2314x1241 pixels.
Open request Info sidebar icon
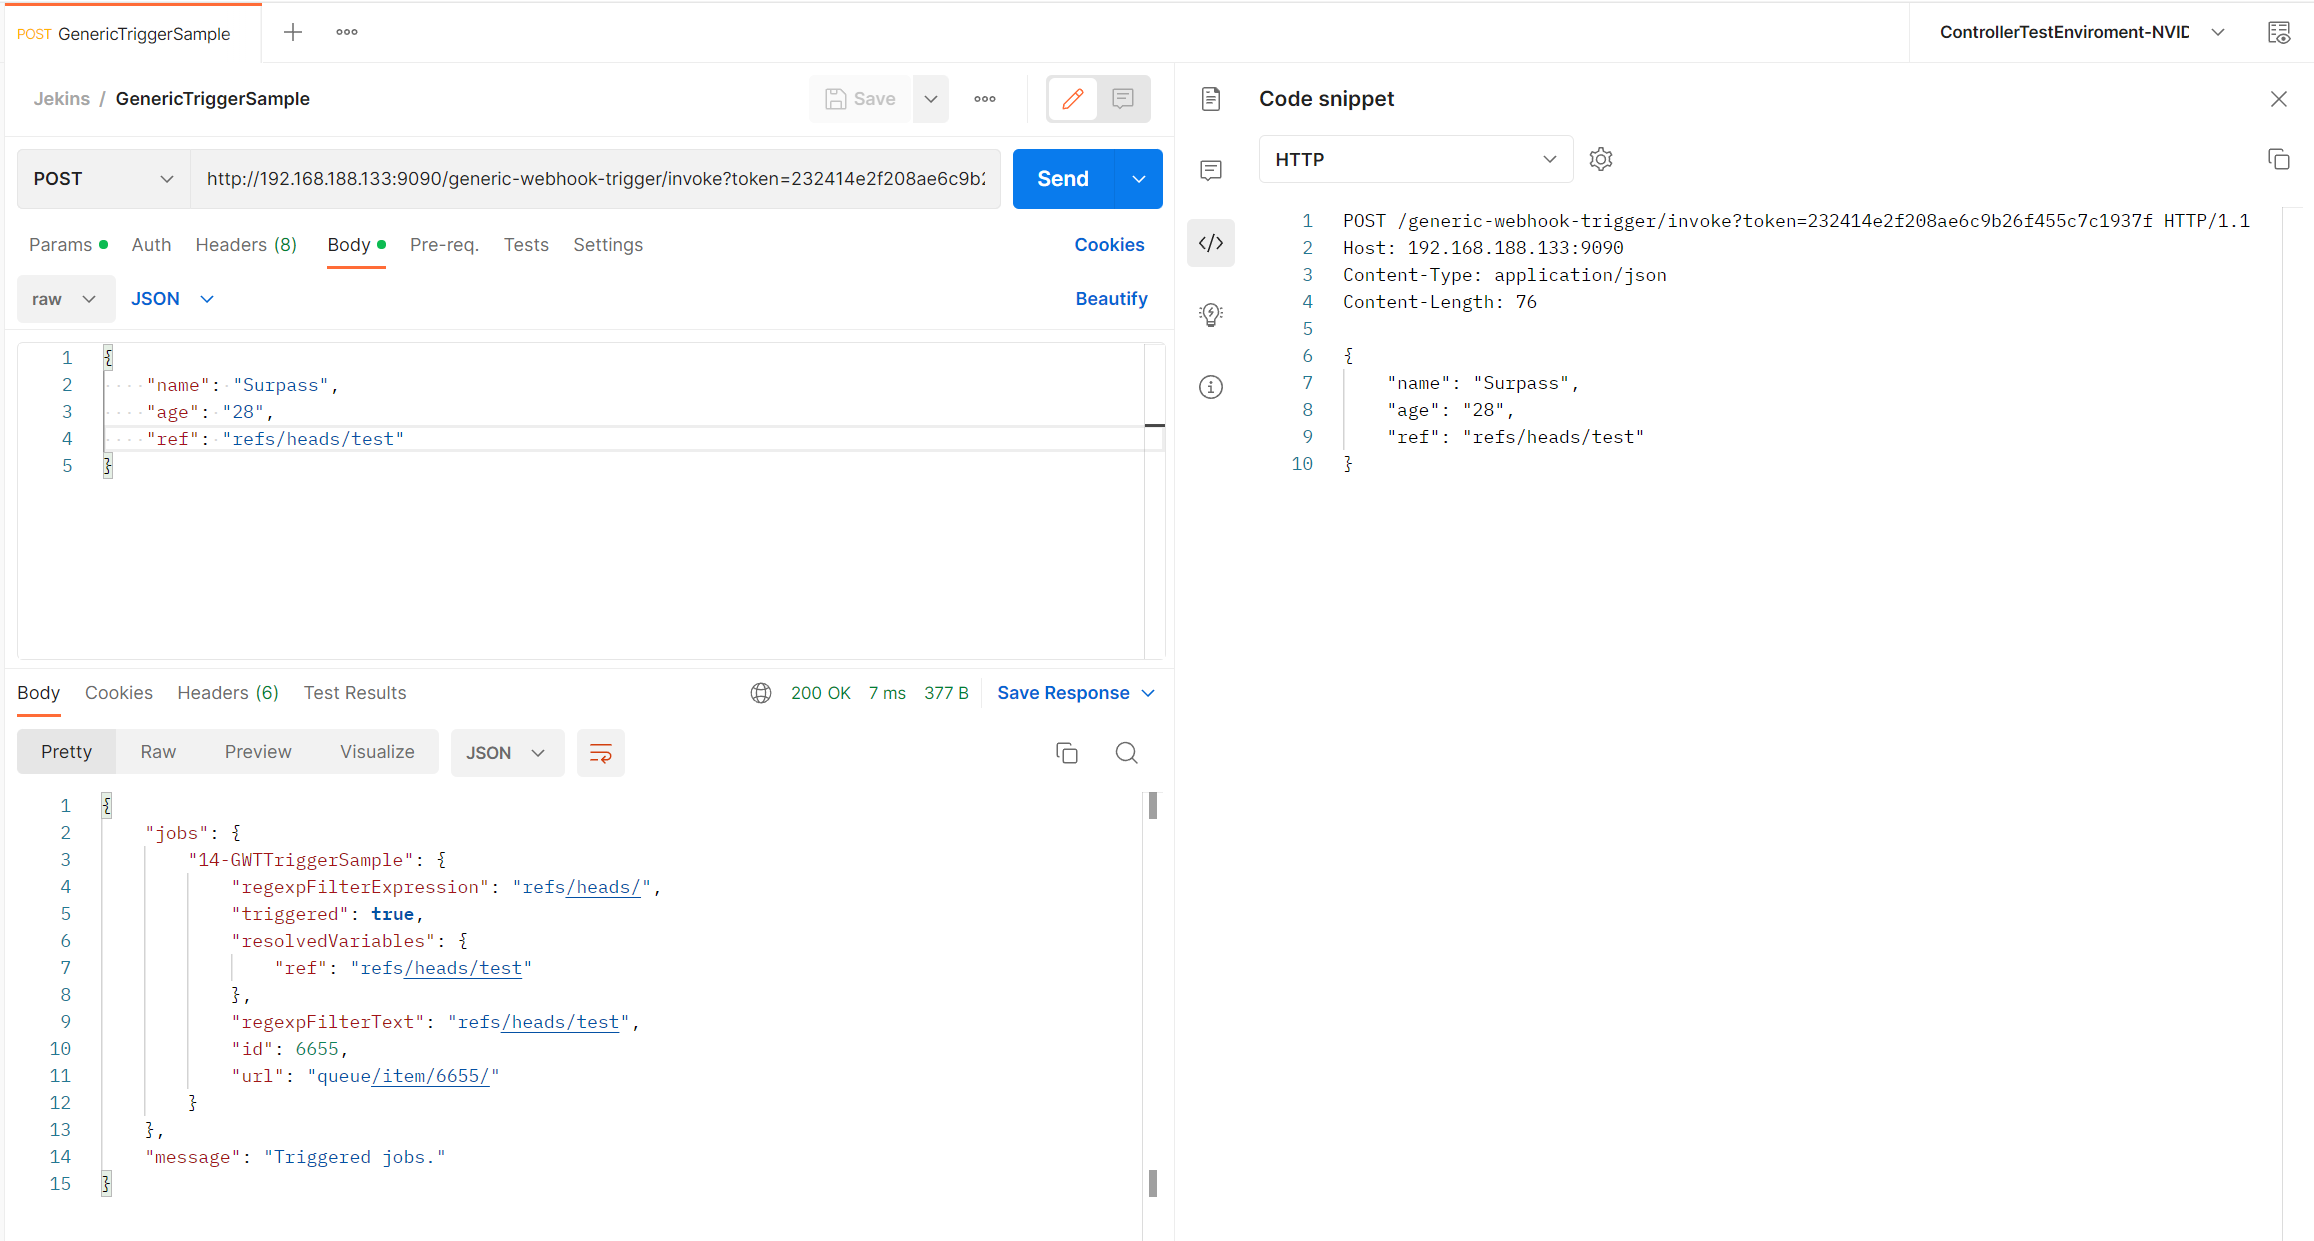pos(1211,387)
